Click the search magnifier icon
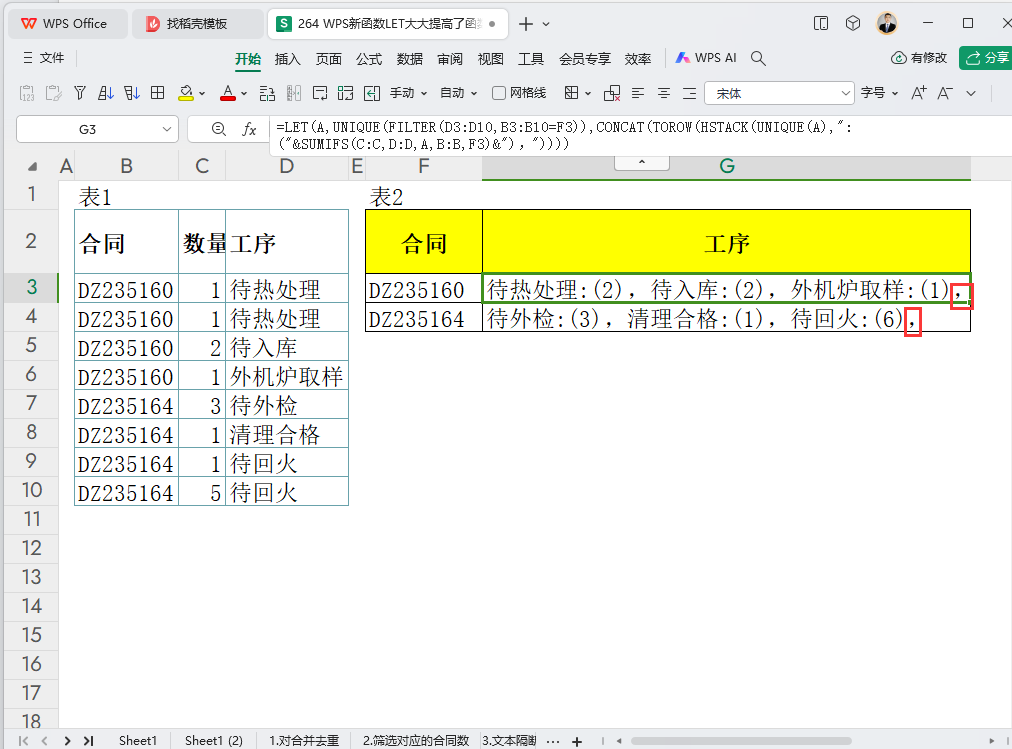The width and height of the screenshot is (1012, 749). (758, 59)
